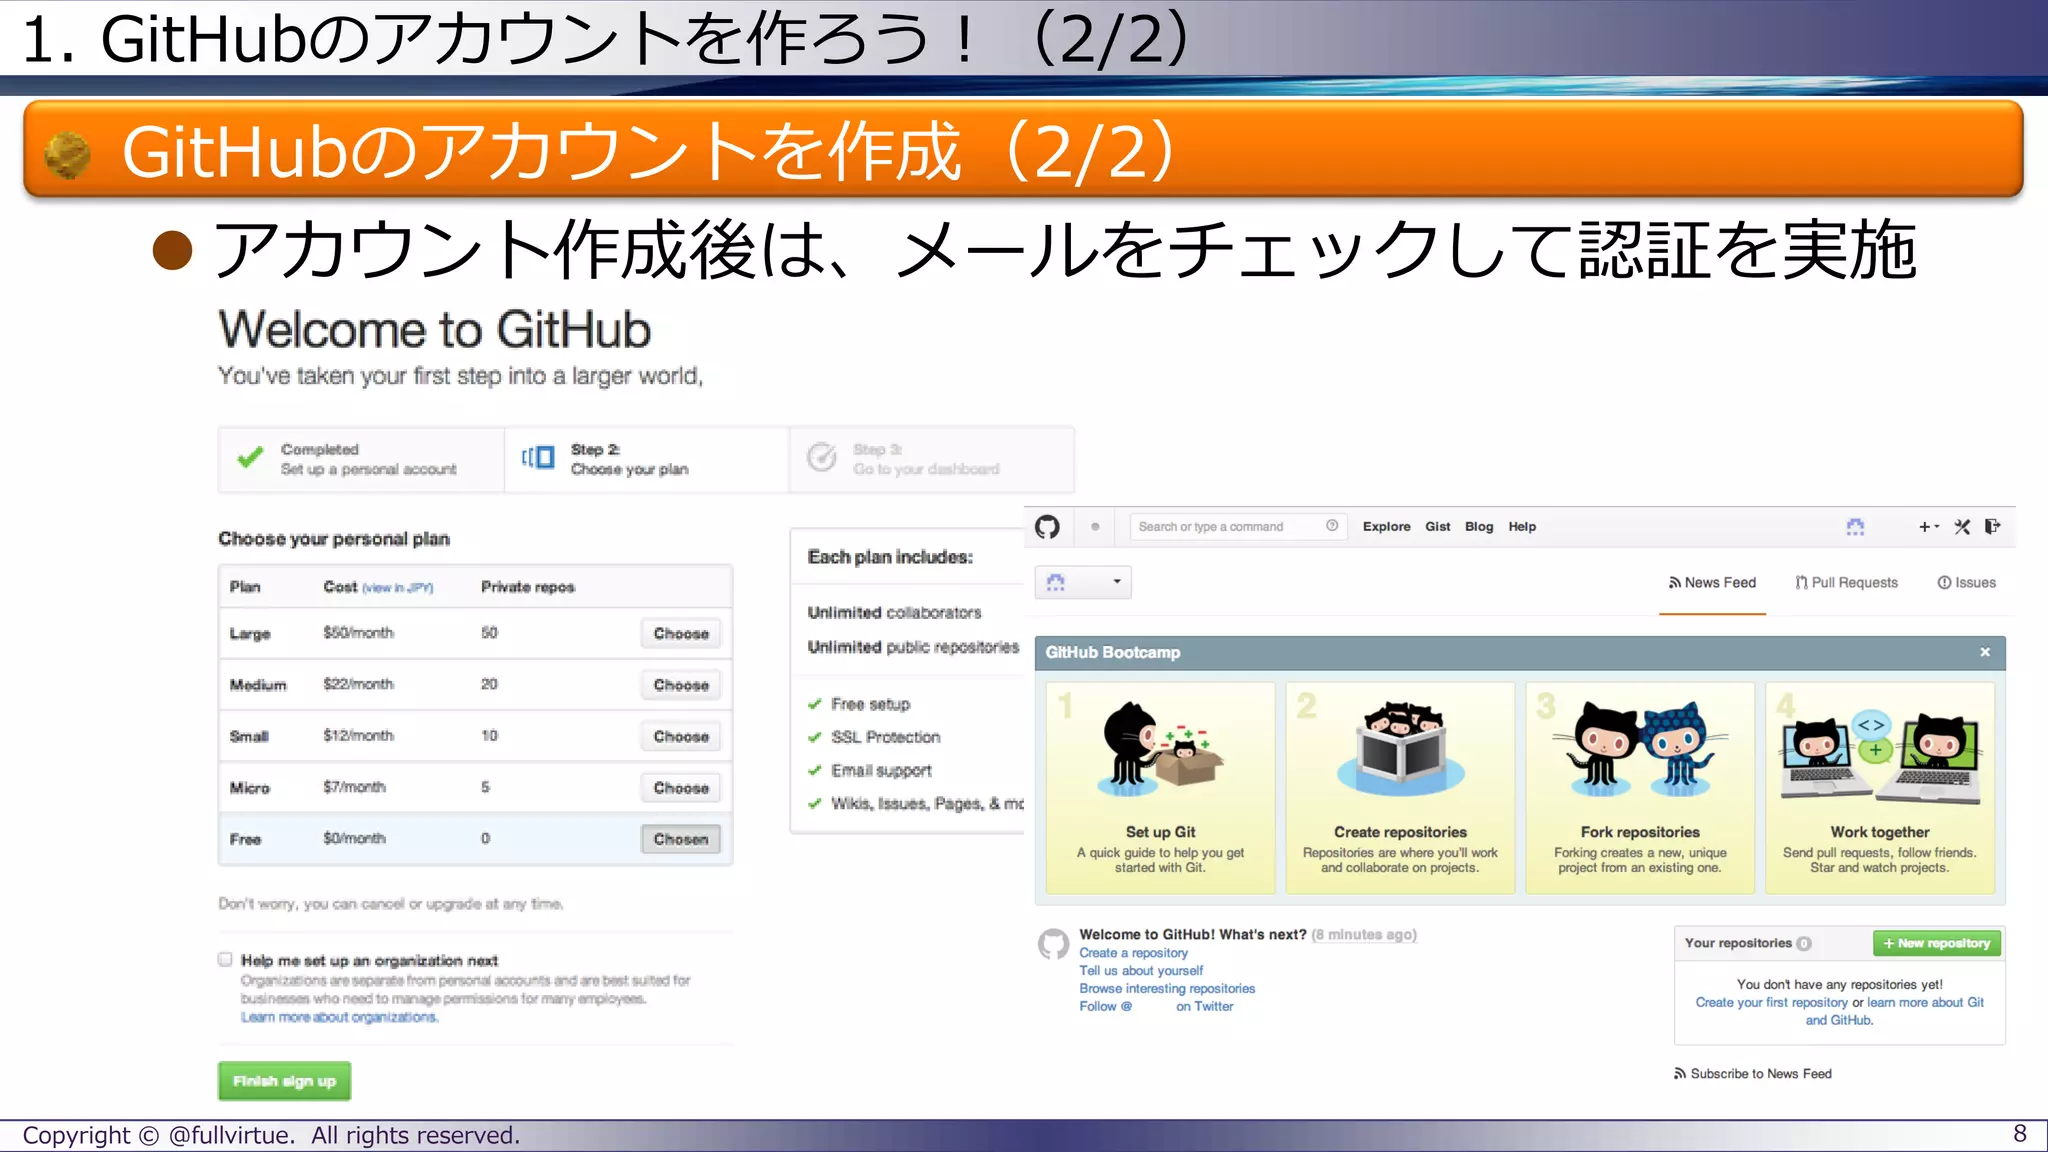Click the Email support feature text
Viewport: 2048px width, 1152px height.
click(x=881, y=771)
